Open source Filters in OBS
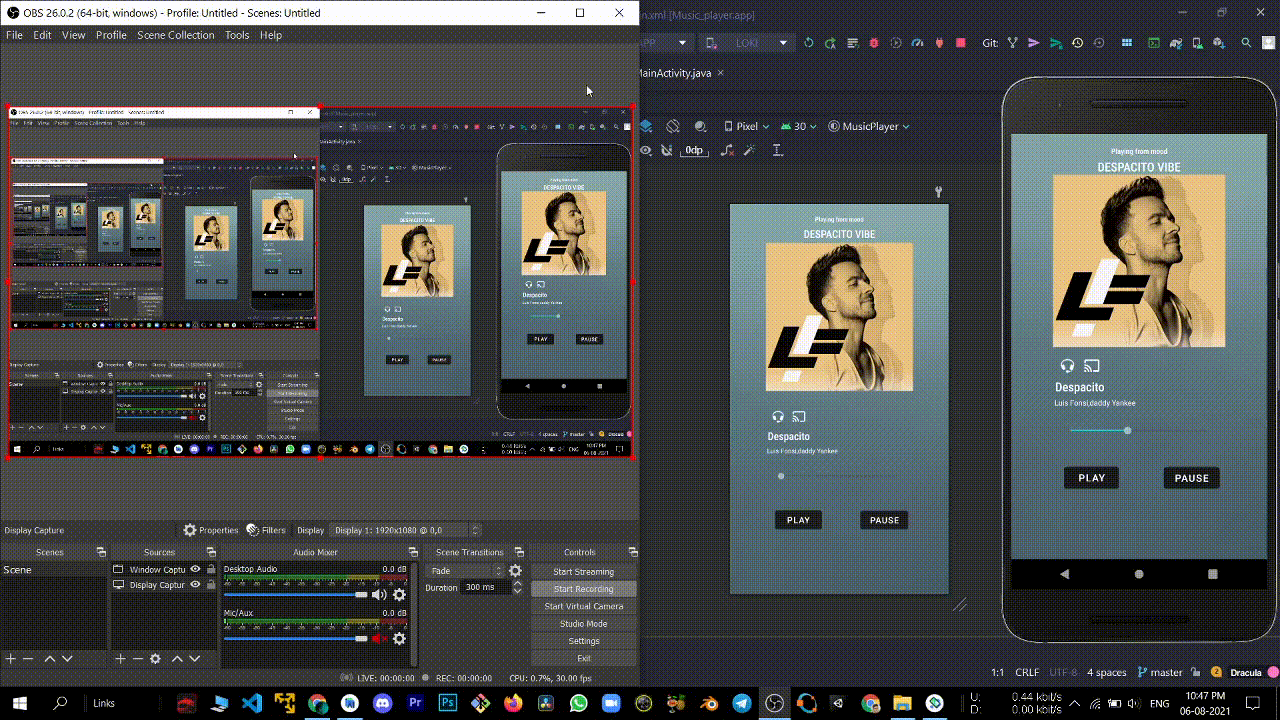 click(x=266, y=530)
